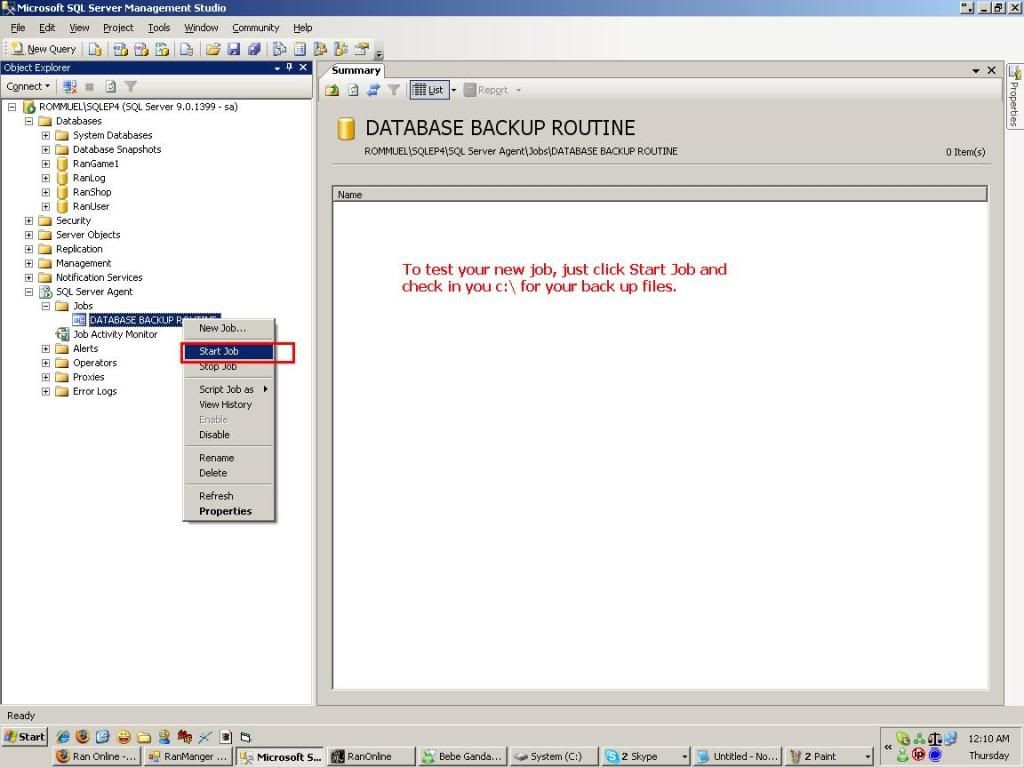1024x768 pixels.
Task: Click View History in the context menu
Action: 228,404
